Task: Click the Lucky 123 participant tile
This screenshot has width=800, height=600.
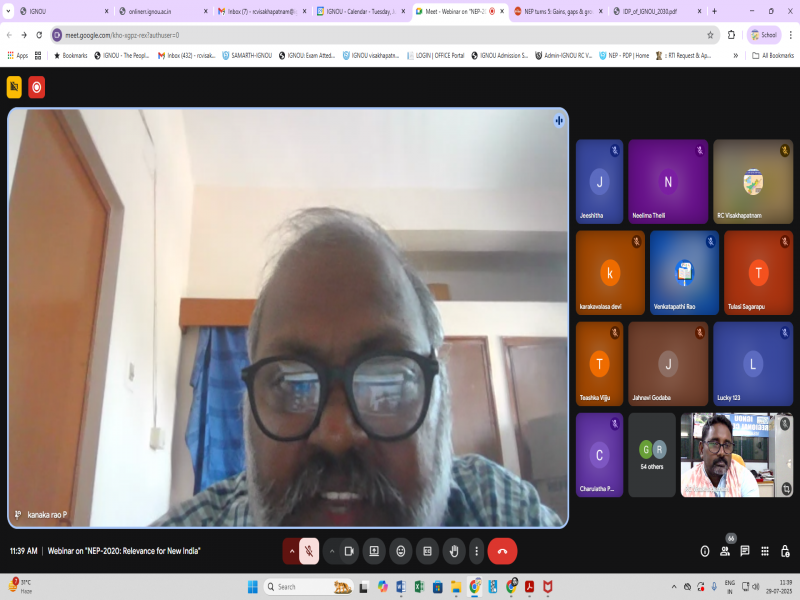Action: click(753, 364)
